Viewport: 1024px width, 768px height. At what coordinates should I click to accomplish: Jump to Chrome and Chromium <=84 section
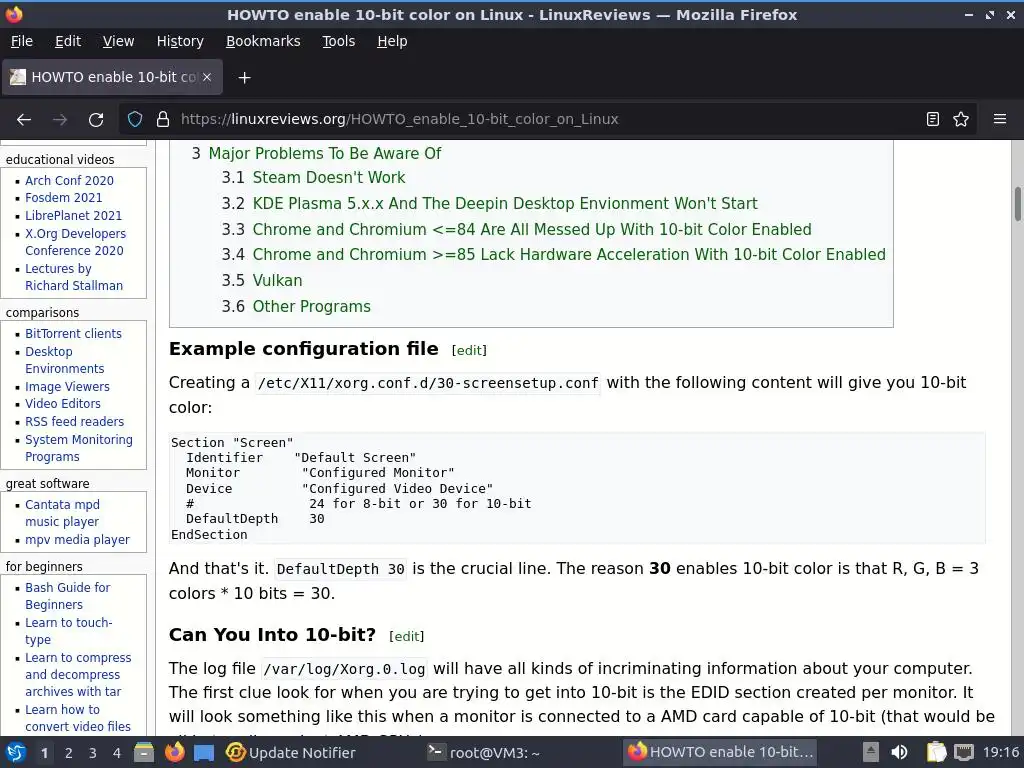tap(532, 230)
